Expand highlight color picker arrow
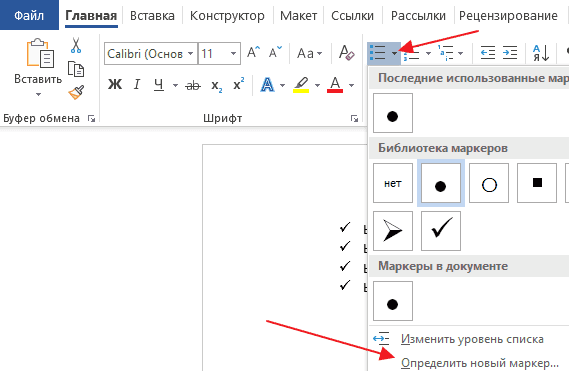569x371 pixels. (x=317, y=85)
